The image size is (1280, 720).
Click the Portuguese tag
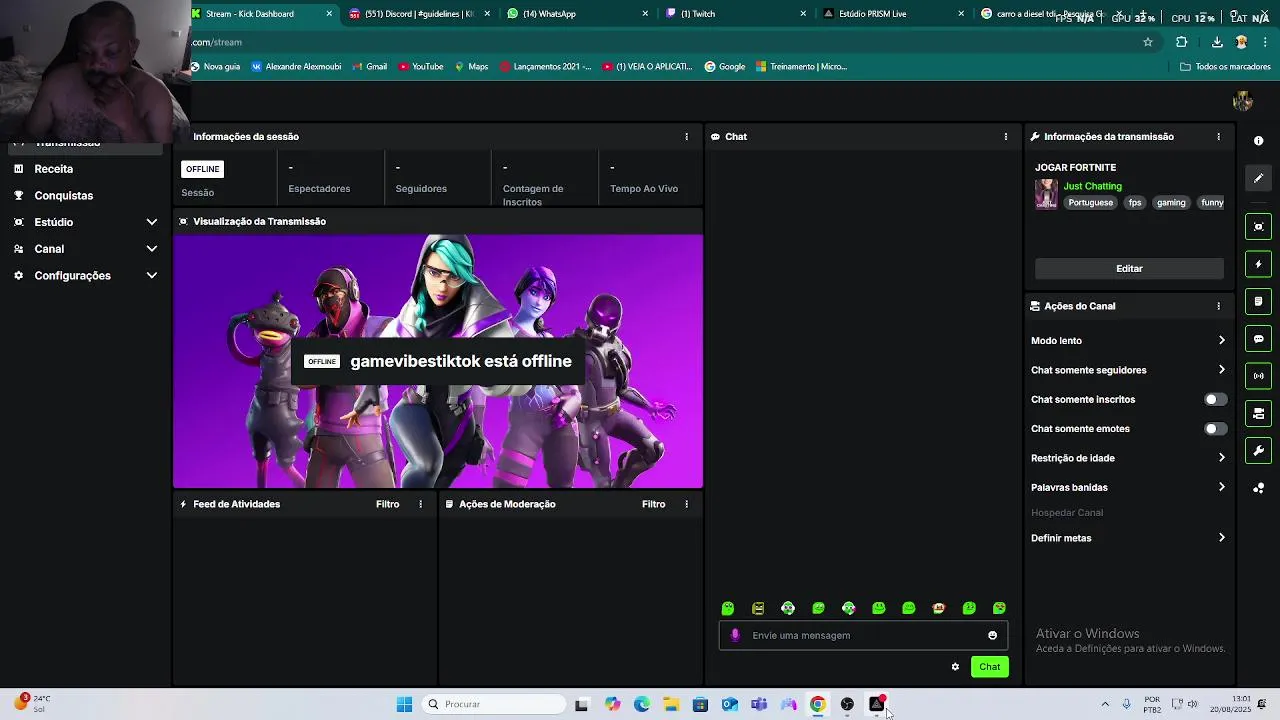coord(1090,203)
